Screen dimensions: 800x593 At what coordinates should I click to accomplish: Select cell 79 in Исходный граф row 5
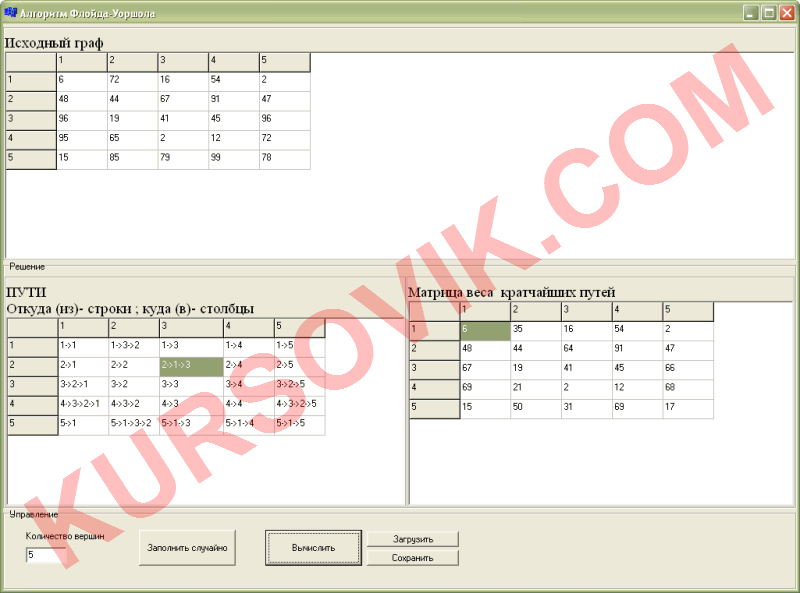coord(183,159)
